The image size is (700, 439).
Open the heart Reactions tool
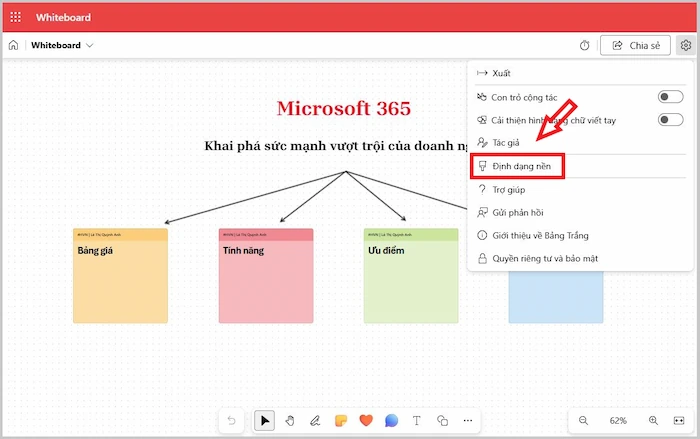[x=366, y=420]
